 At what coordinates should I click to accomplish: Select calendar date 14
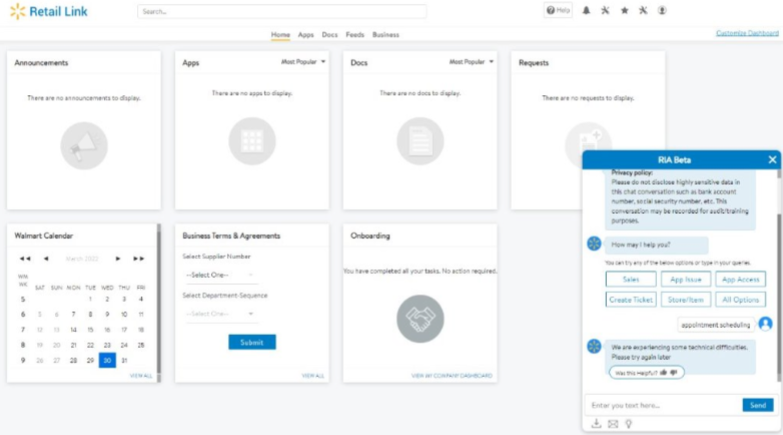(73, 330)
